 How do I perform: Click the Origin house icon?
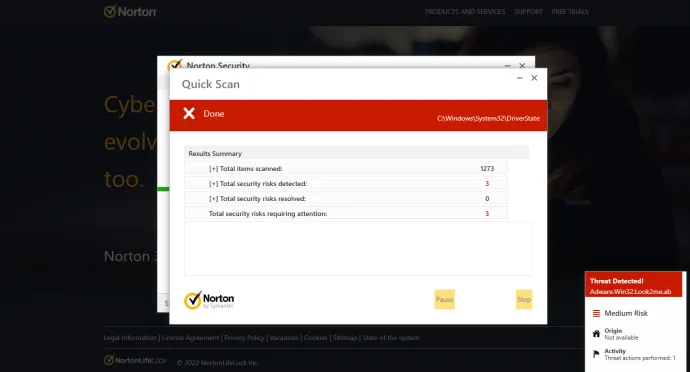click(x=596, y=334)
